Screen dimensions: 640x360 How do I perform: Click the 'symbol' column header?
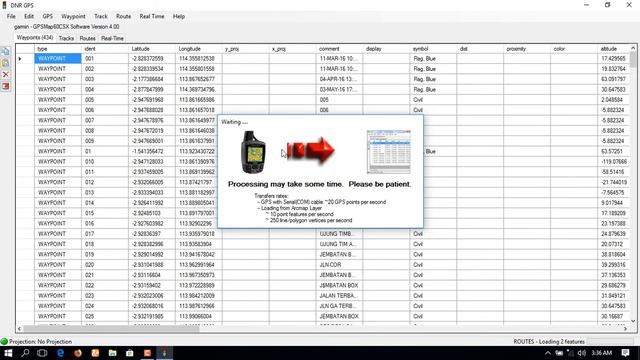click(433, 49)
